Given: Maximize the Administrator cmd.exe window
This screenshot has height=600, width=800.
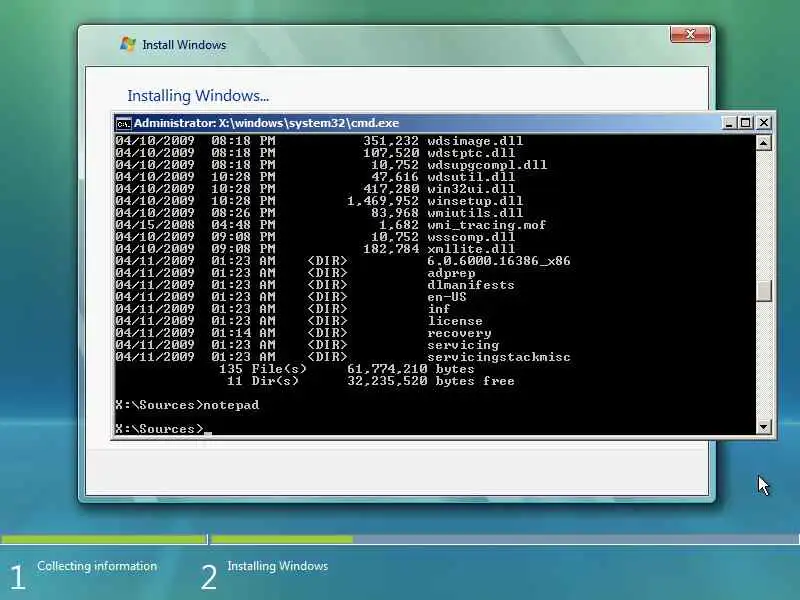Looking at the screenshot, I should (x=745, y=123).
